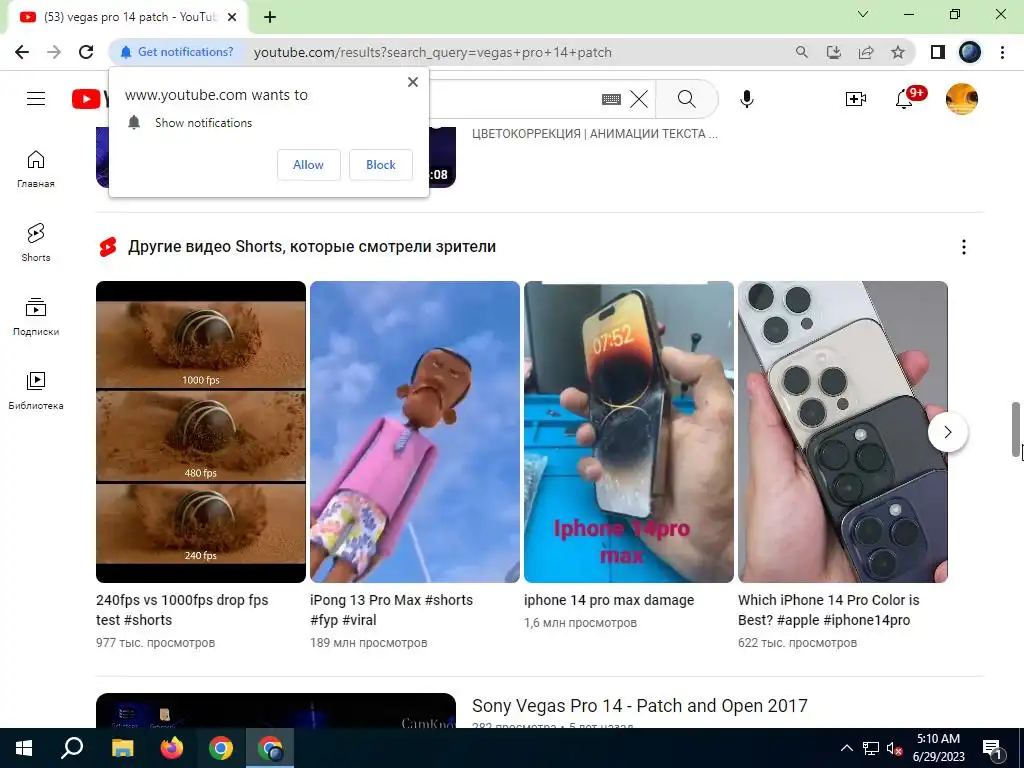Click the 1,6 млн просмотров text

tap(580, 622)
